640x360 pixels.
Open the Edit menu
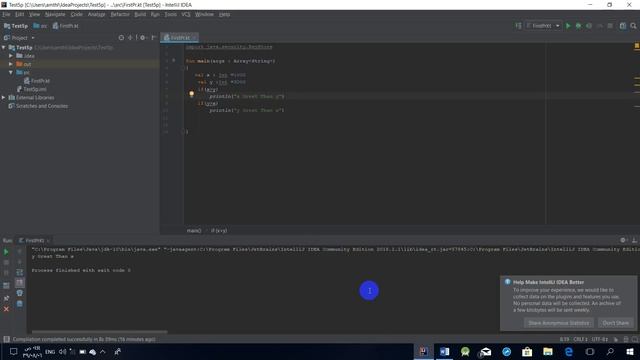[x=20, y=14]
